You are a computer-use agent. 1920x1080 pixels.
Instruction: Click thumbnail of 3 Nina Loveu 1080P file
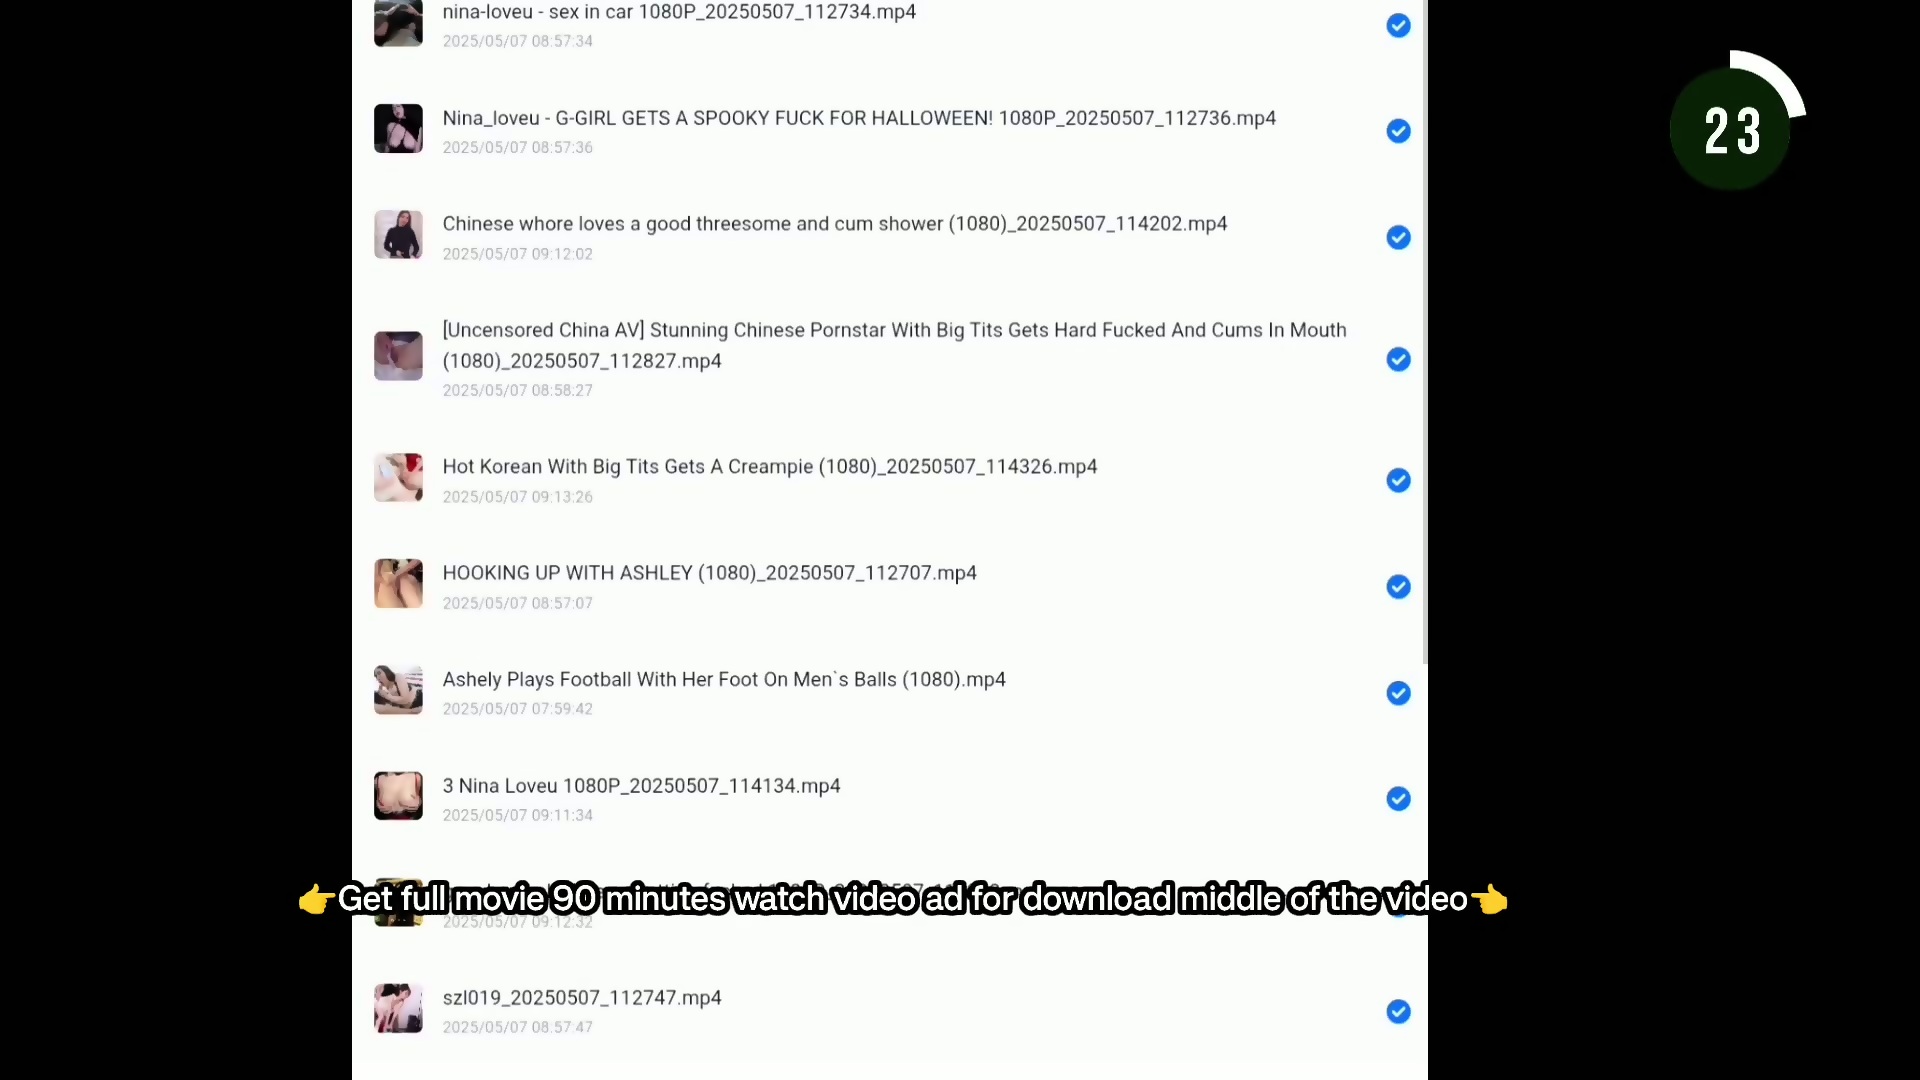(x=398, y=796)
